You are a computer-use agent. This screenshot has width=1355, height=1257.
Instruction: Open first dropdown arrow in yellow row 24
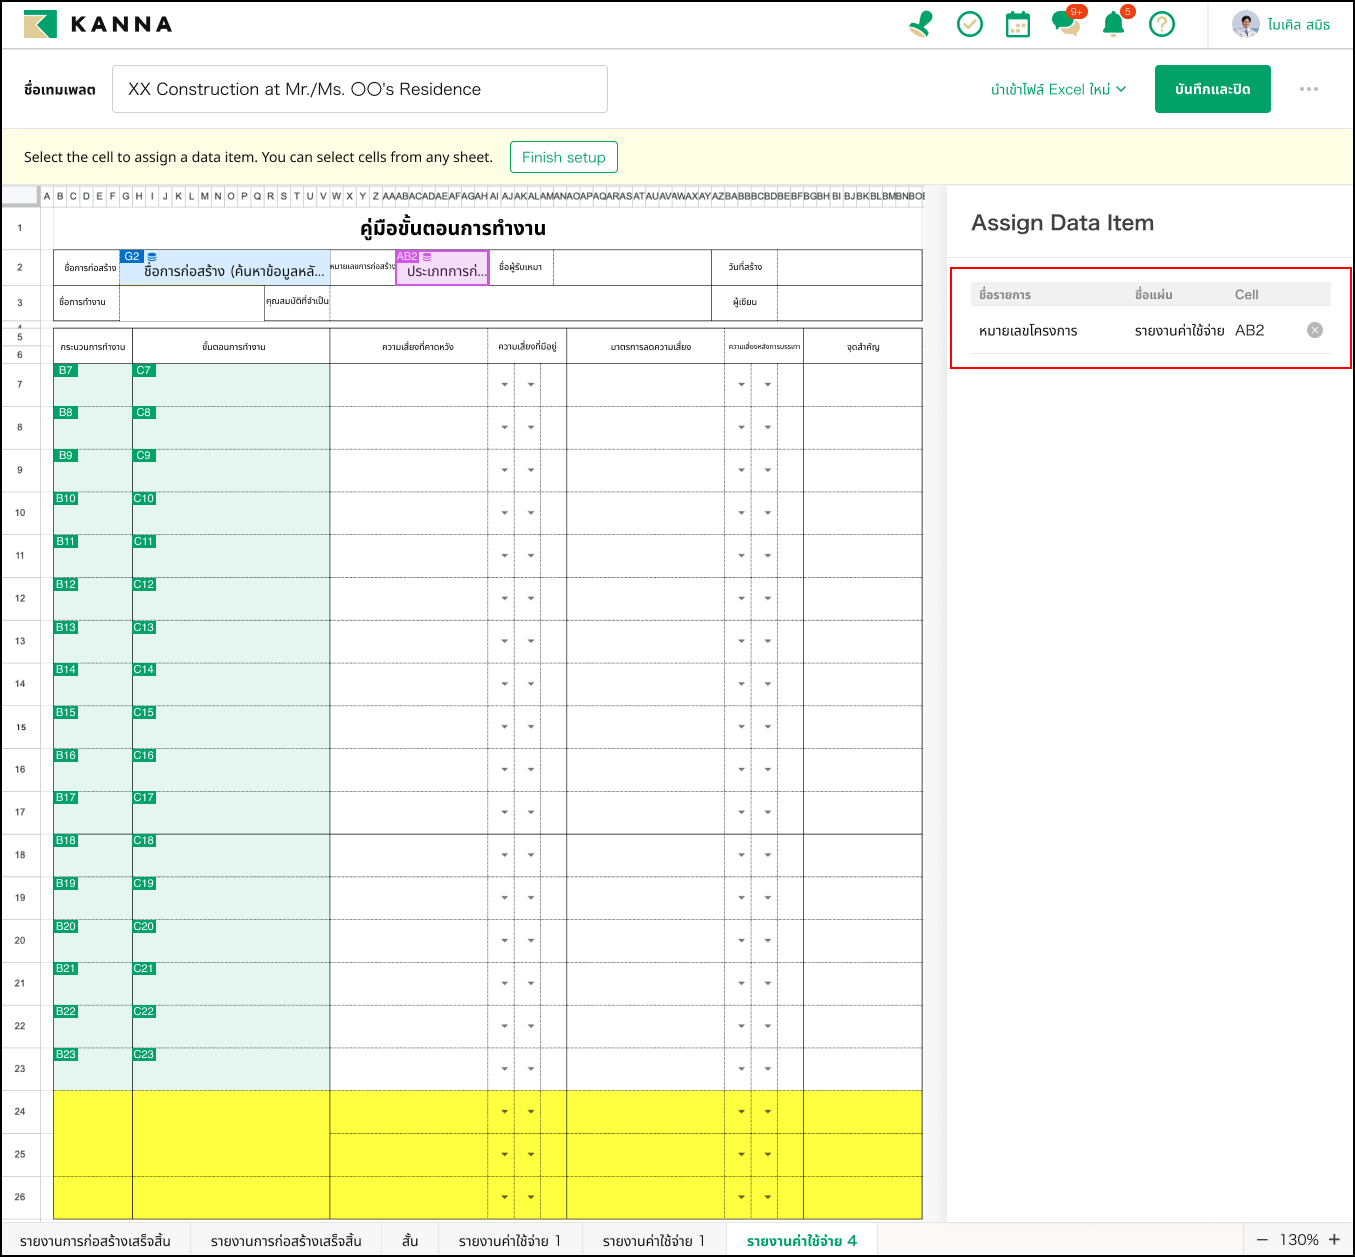(x=504, y=1112)
